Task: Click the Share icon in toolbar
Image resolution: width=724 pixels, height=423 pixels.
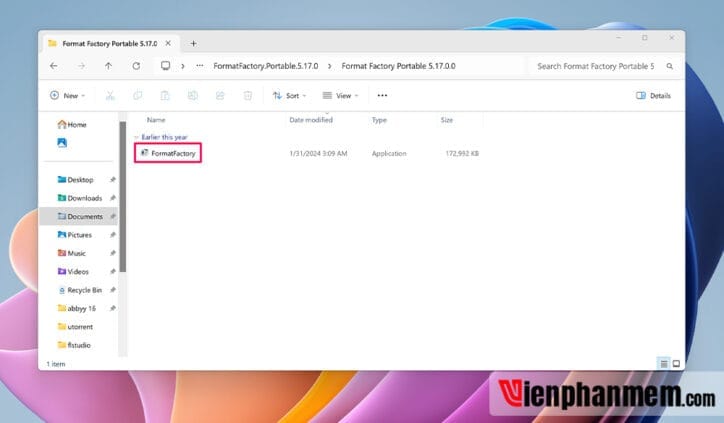Action: coord(220,96)
